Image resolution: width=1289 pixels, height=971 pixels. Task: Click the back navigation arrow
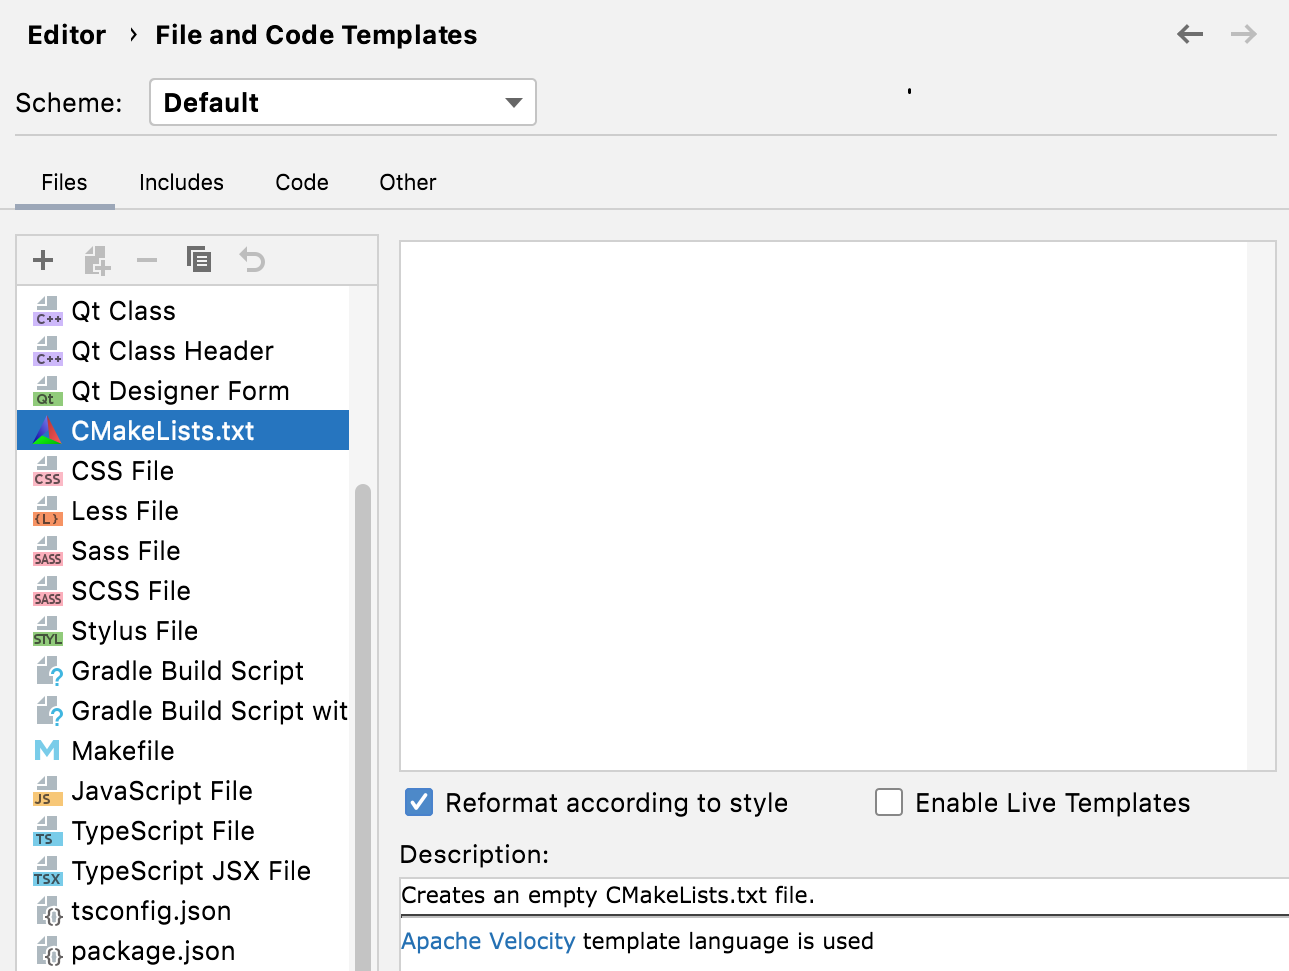(1189, 33)
